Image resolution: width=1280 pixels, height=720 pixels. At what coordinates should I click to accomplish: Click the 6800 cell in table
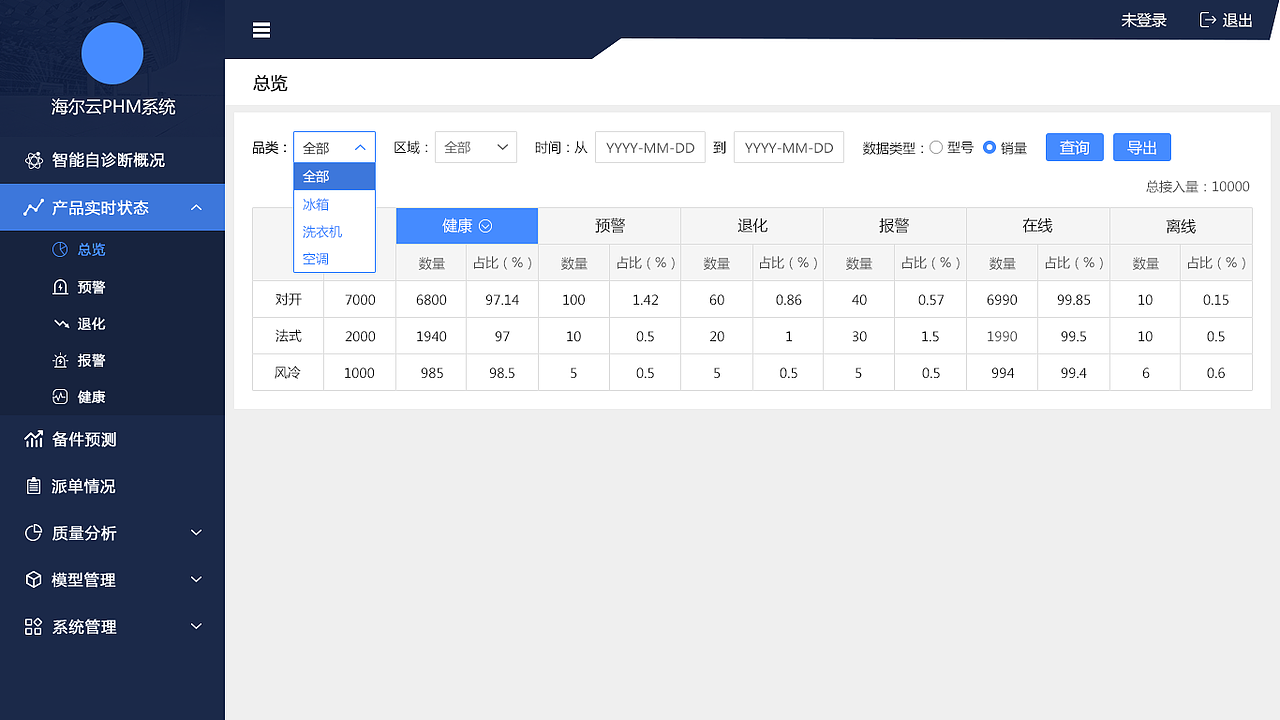(x=431, y=299)
